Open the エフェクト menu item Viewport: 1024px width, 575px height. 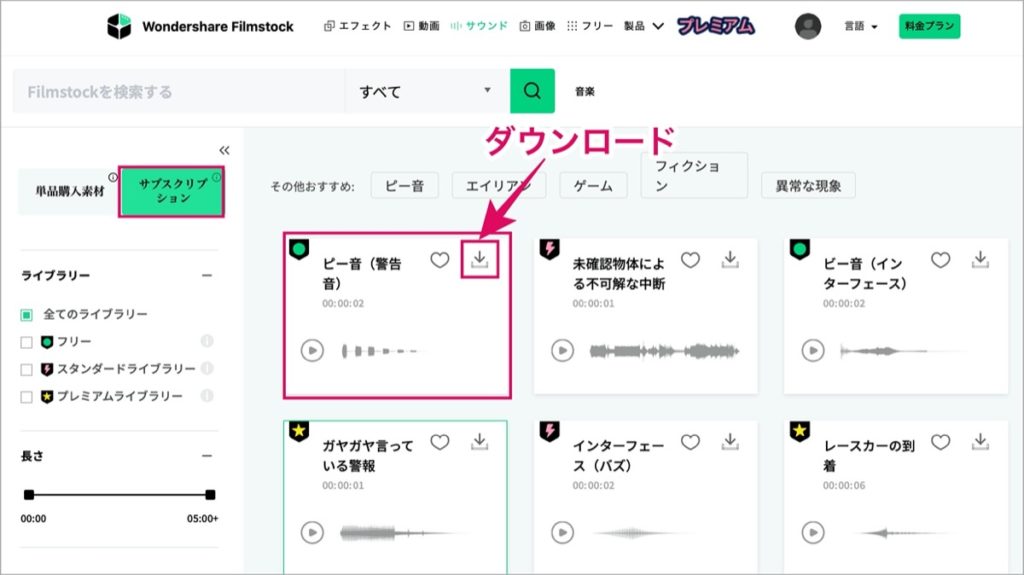point(357,26)
